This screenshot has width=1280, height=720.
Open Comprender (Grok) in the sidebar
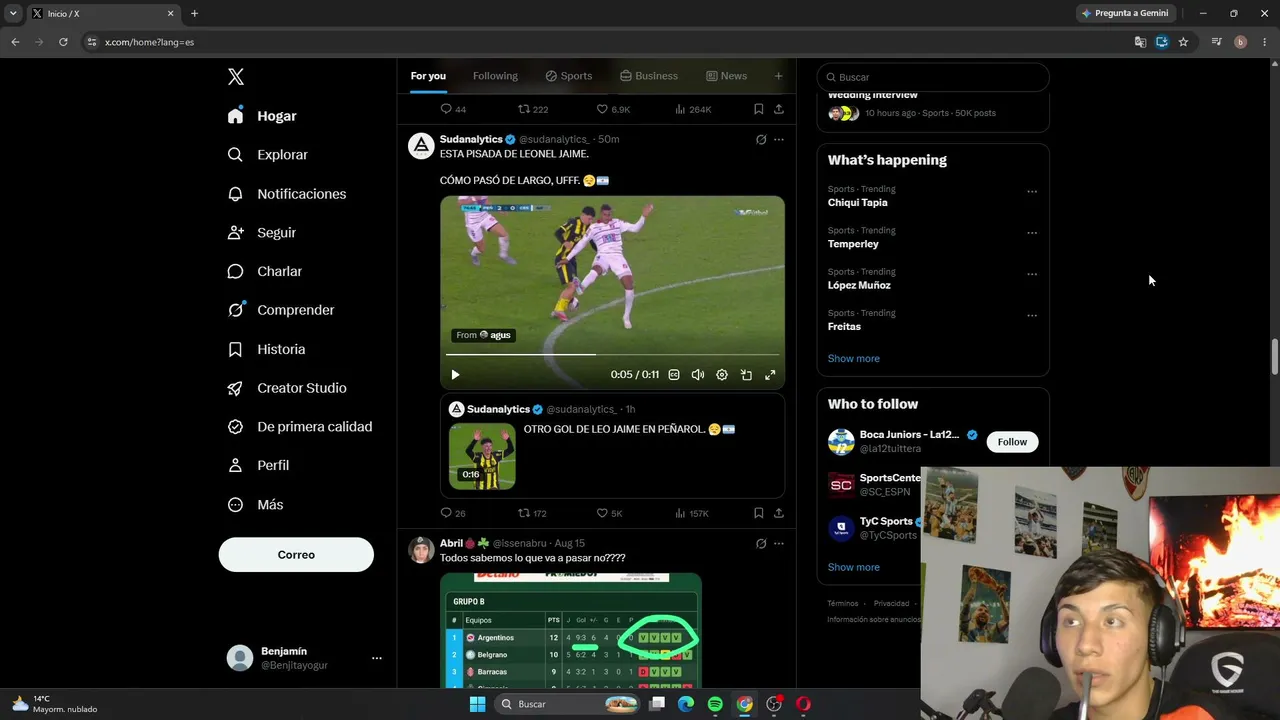pos(280,310)
